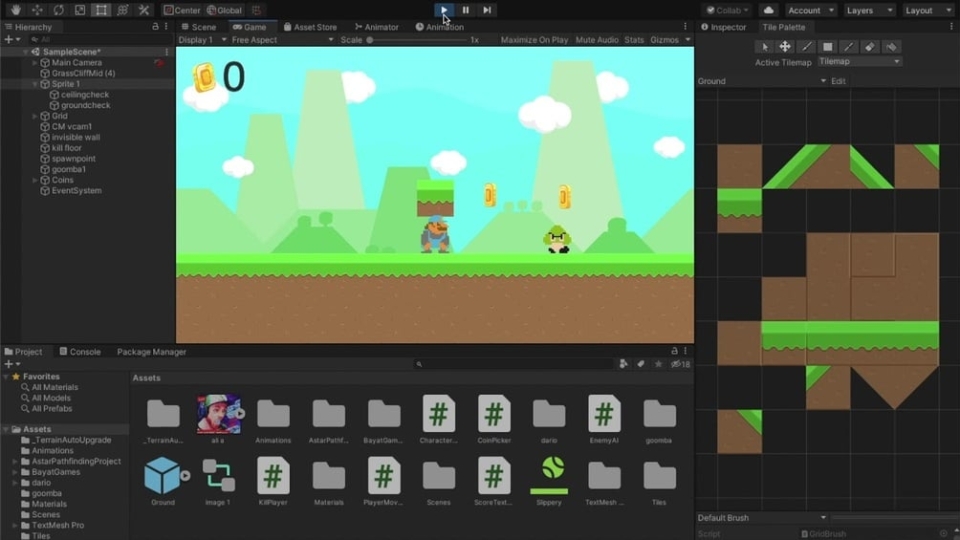Screen dimensions: 960x540
Task: Open Layout dropdown
Action: pyautogui.click(x=929, y=10)
